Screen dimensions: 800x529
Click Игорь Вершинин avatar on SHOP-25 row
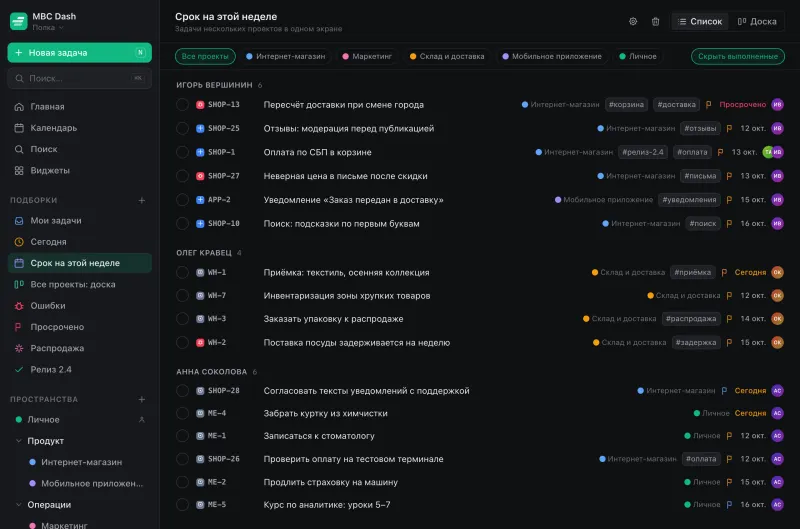pos(777,129)
